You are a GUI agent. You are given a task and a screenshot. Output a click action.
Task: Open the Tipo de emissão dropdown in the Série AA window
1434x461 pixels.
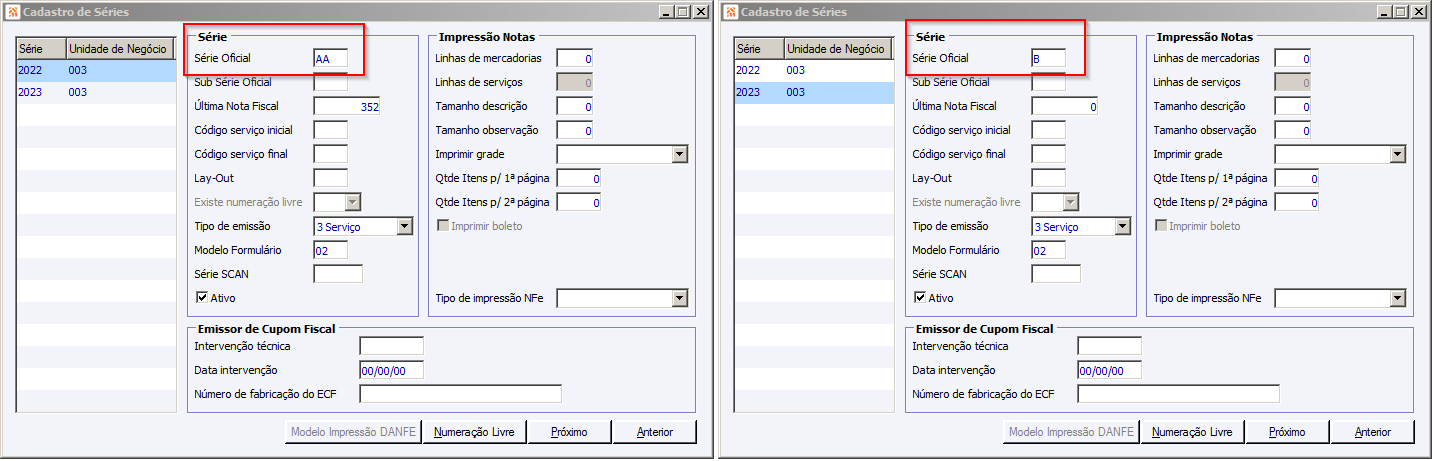pyautogui.click(x=404, y=227)
